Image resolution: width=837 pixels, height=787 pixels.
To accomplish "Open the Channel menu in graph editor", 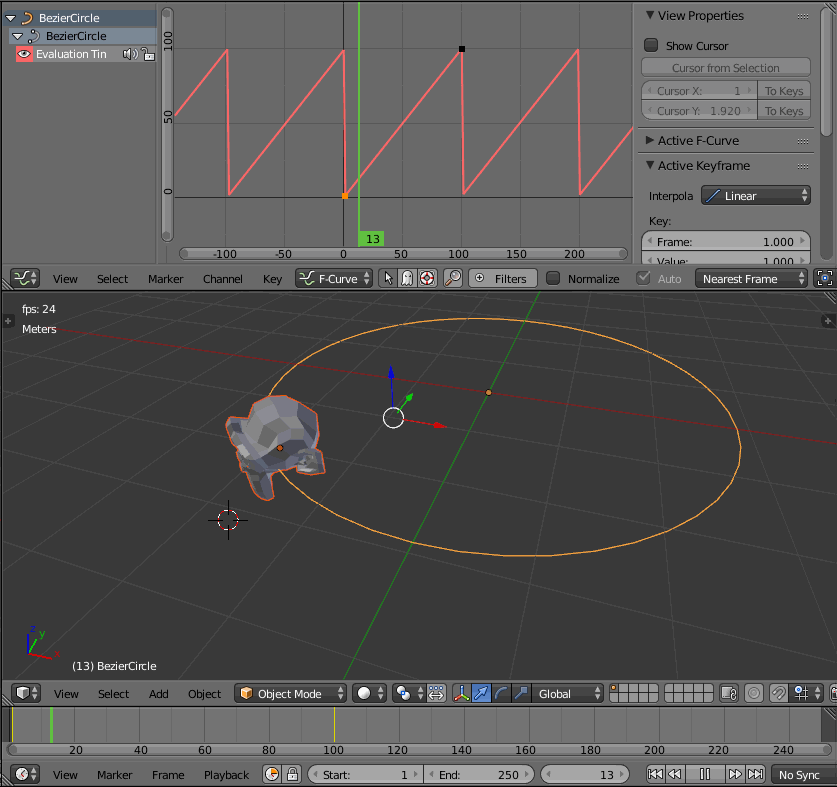I will coord(222,279).
